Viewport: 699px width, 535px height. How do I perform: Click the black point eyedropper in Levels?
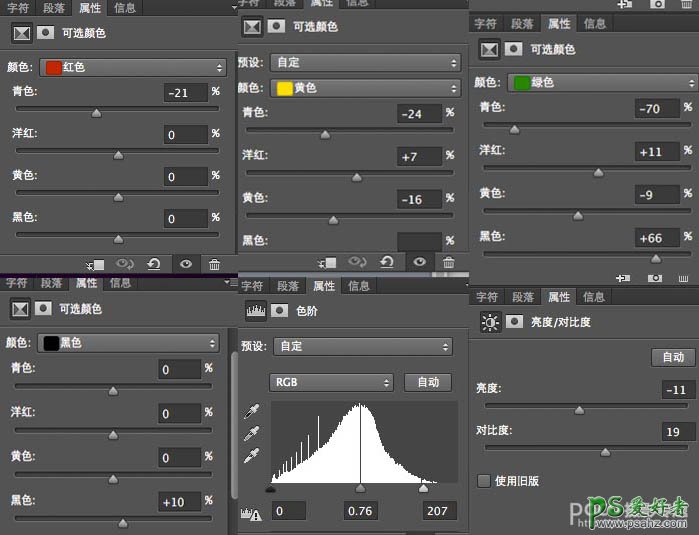(x=251, y=412)
